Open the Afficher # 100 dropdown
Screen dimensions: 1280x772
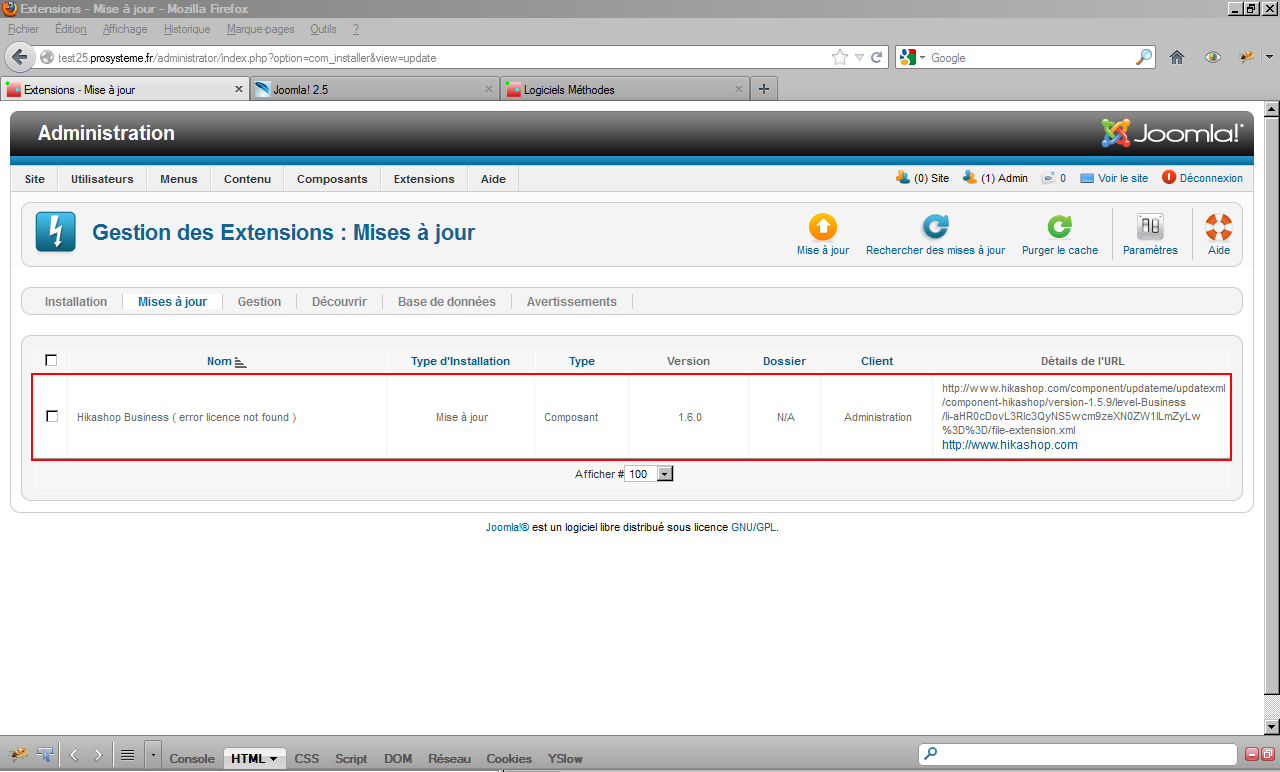(x=649, y=474)
